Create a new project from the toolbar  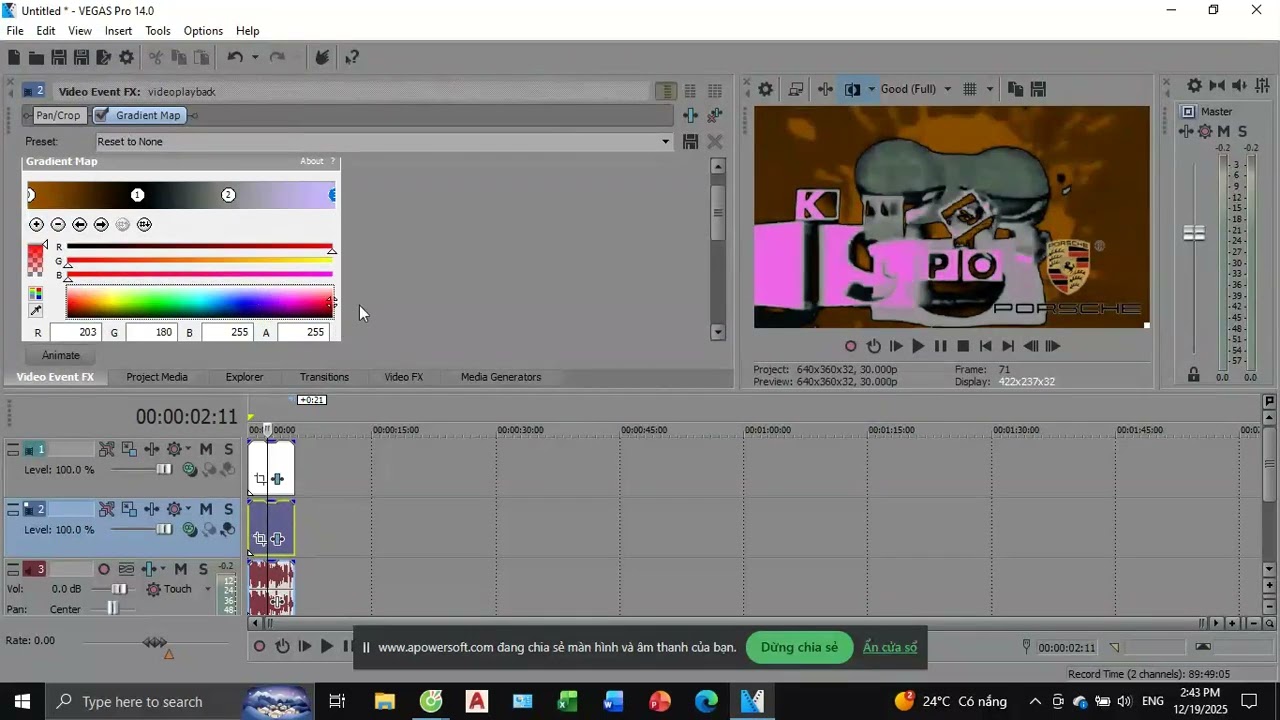pyautogui.click(x=14, y=58)
